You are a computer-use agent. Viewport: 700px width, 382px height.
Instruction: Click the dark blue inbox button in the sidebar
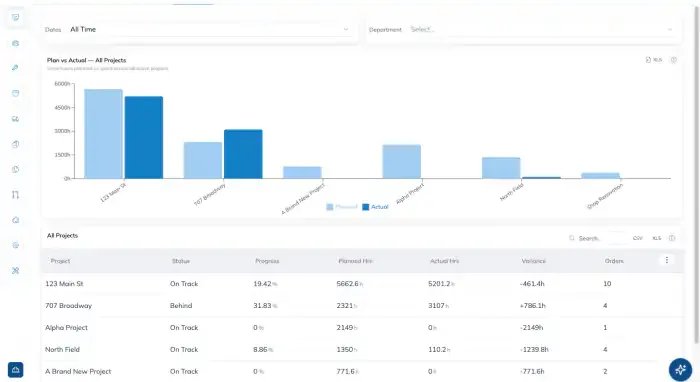pos(16,370)
